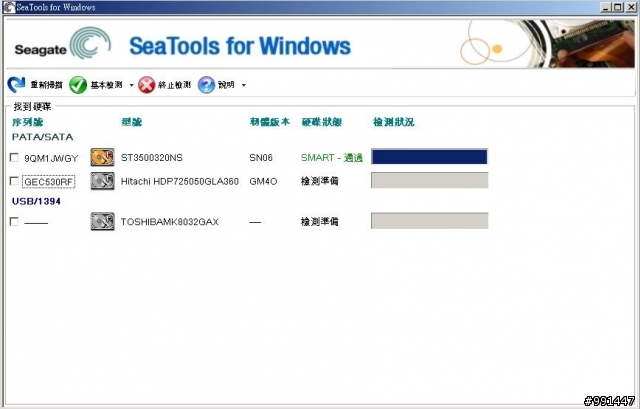
Task: Tick the checkbox for drive 9QM1JWGY
Action: [14, 157]
